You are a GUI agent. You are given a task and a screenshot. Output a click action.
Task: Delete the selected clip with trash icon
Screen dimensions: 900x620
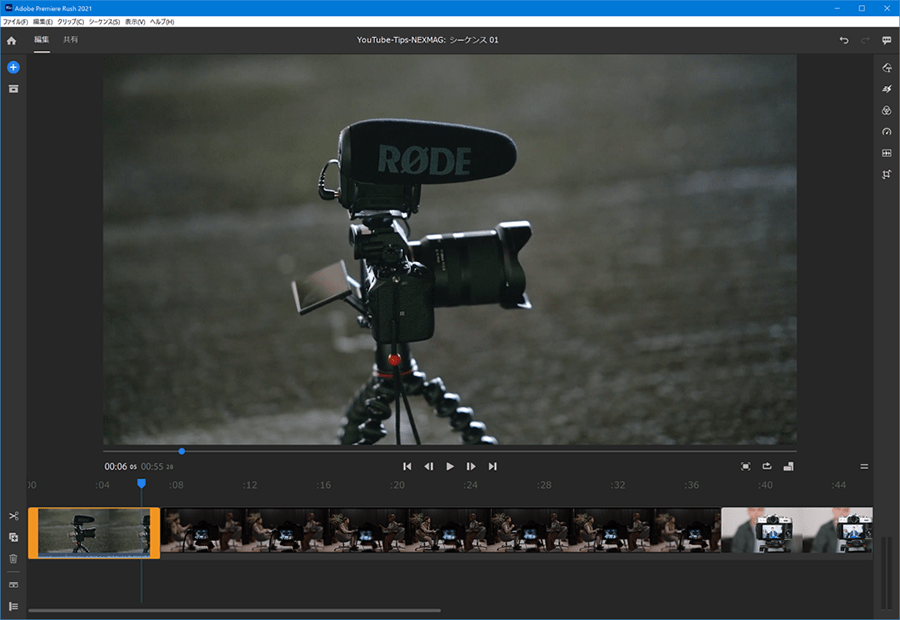pyautogui.click(x=13, y=559)
